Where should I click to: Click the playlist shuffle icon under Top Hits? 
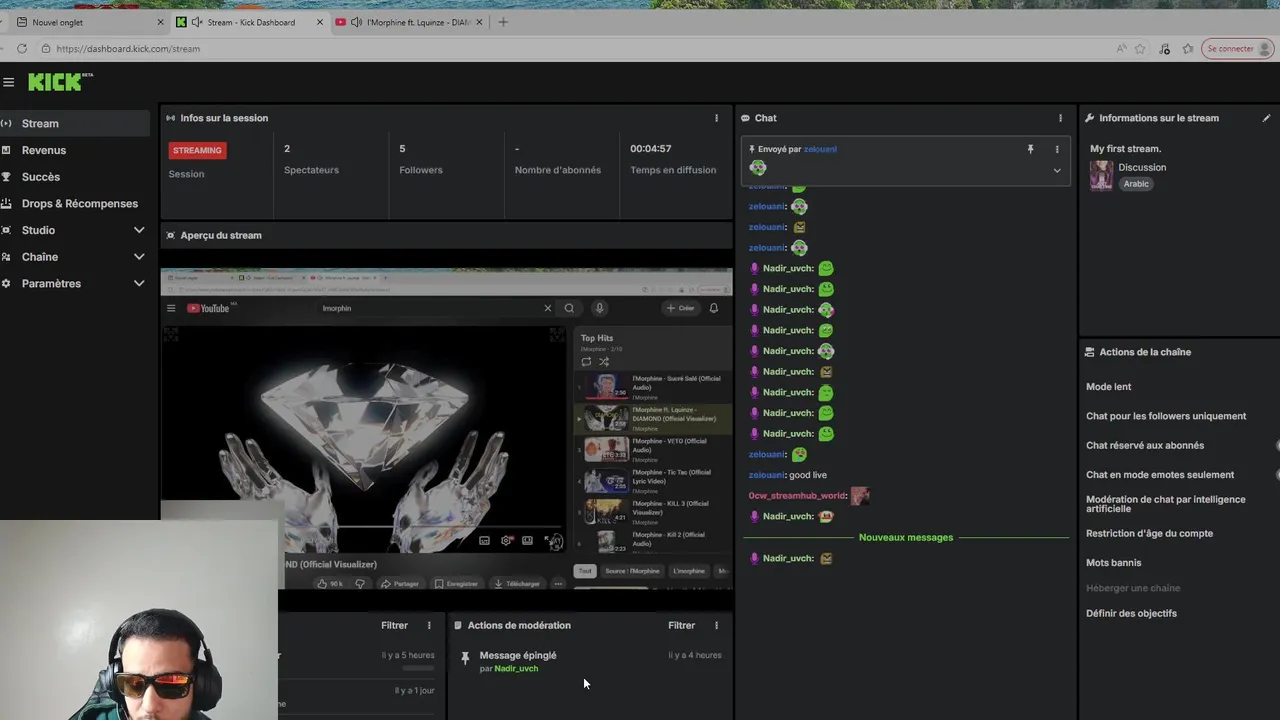pyautogui.click(x=604, y=361)
